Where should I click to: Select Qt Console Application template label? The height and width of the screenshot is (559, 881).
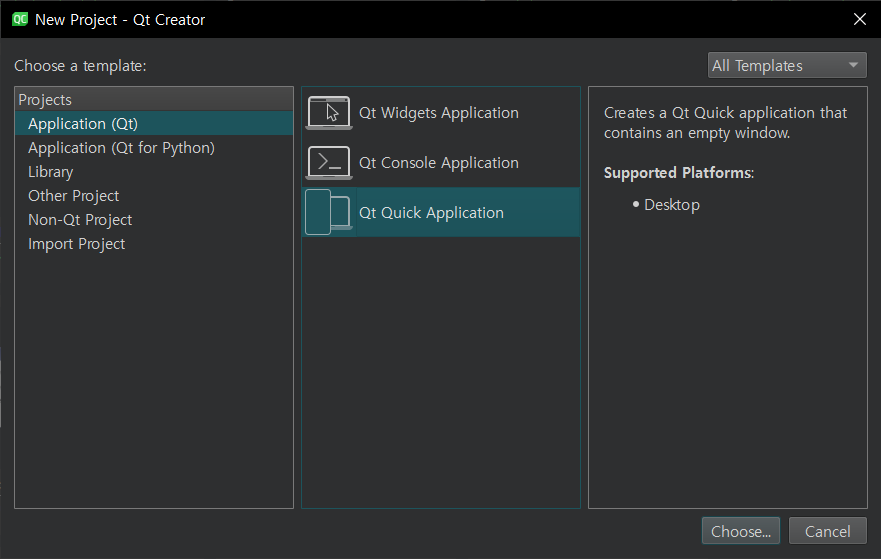pyautogui.click(x=439, y=163)
